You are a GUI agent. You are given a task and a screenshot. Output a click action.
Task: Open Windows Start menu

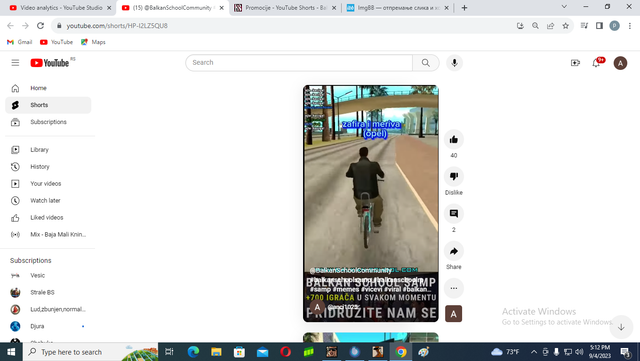point(11,352)
